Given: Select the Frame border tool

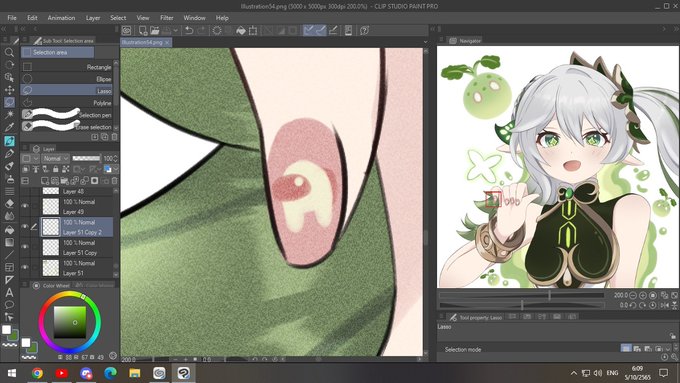Looking at the screenshot, I should 9,267.
